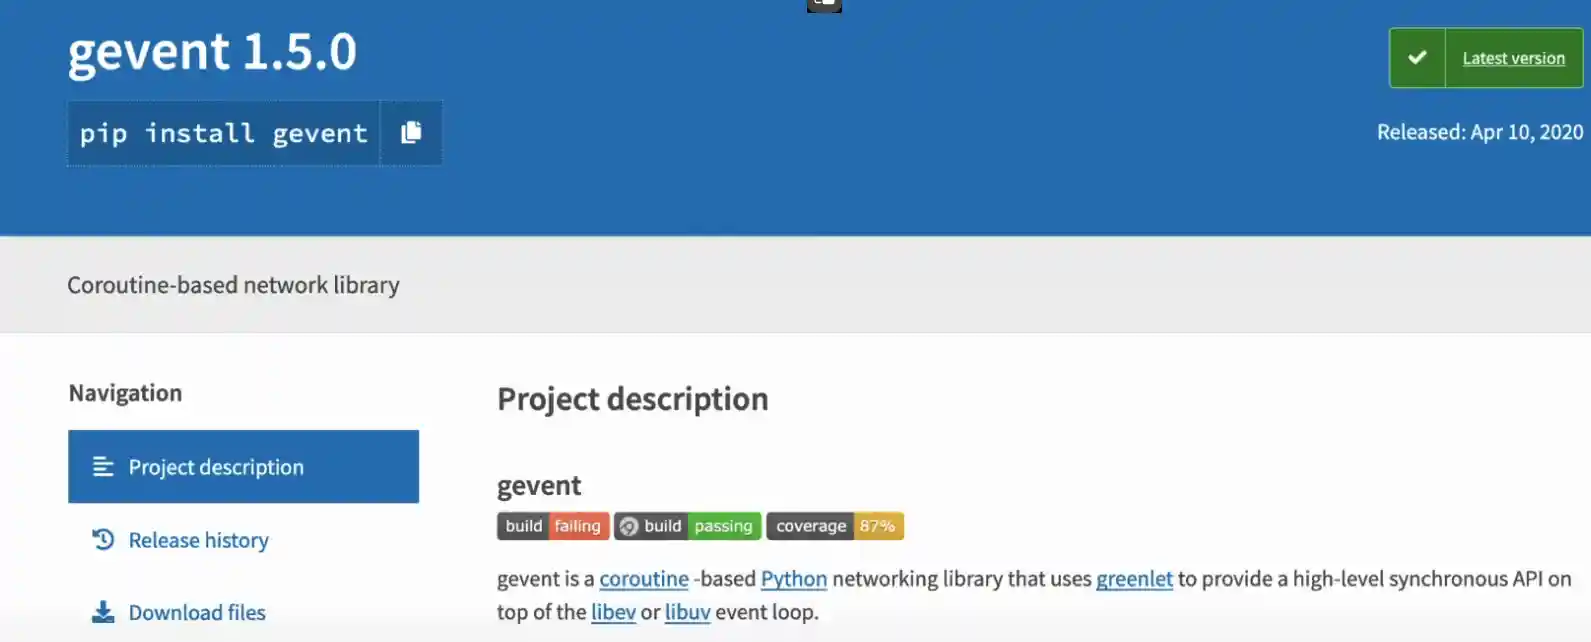
Task: Click the Project description list icon
Action: [103, 467]
